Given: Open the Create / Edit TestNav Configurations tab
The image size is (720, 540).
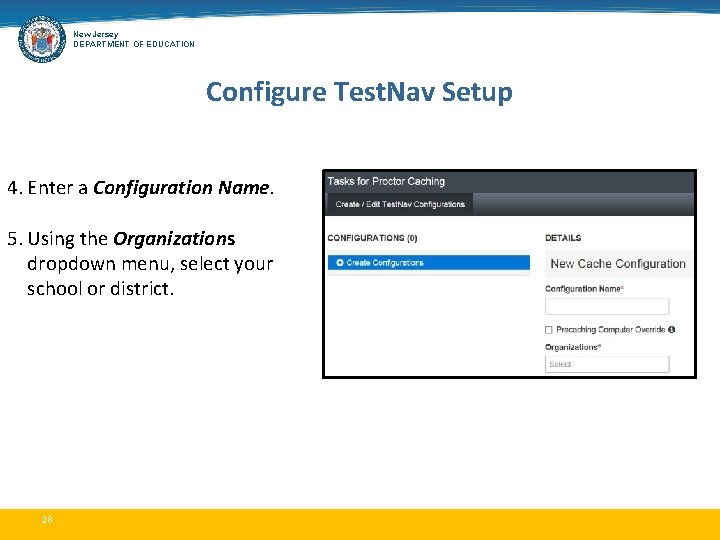Looking at the screenshot, I should pos(400,204).
